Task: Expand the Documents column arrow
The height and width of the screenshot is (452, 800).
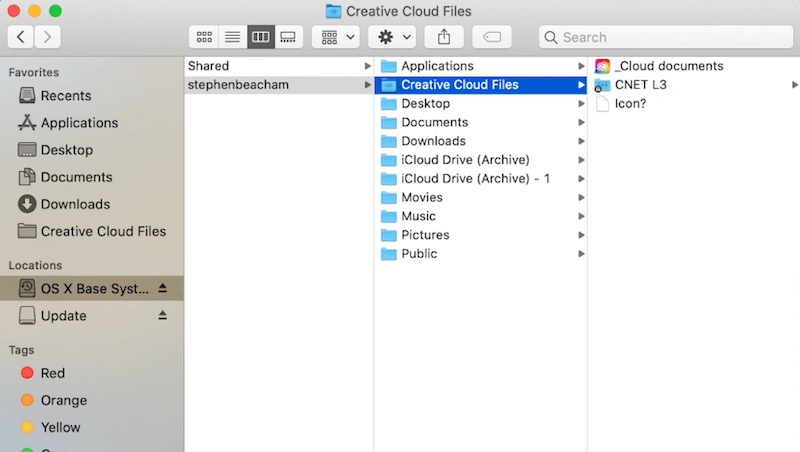Action: click(x=581, y=122)
